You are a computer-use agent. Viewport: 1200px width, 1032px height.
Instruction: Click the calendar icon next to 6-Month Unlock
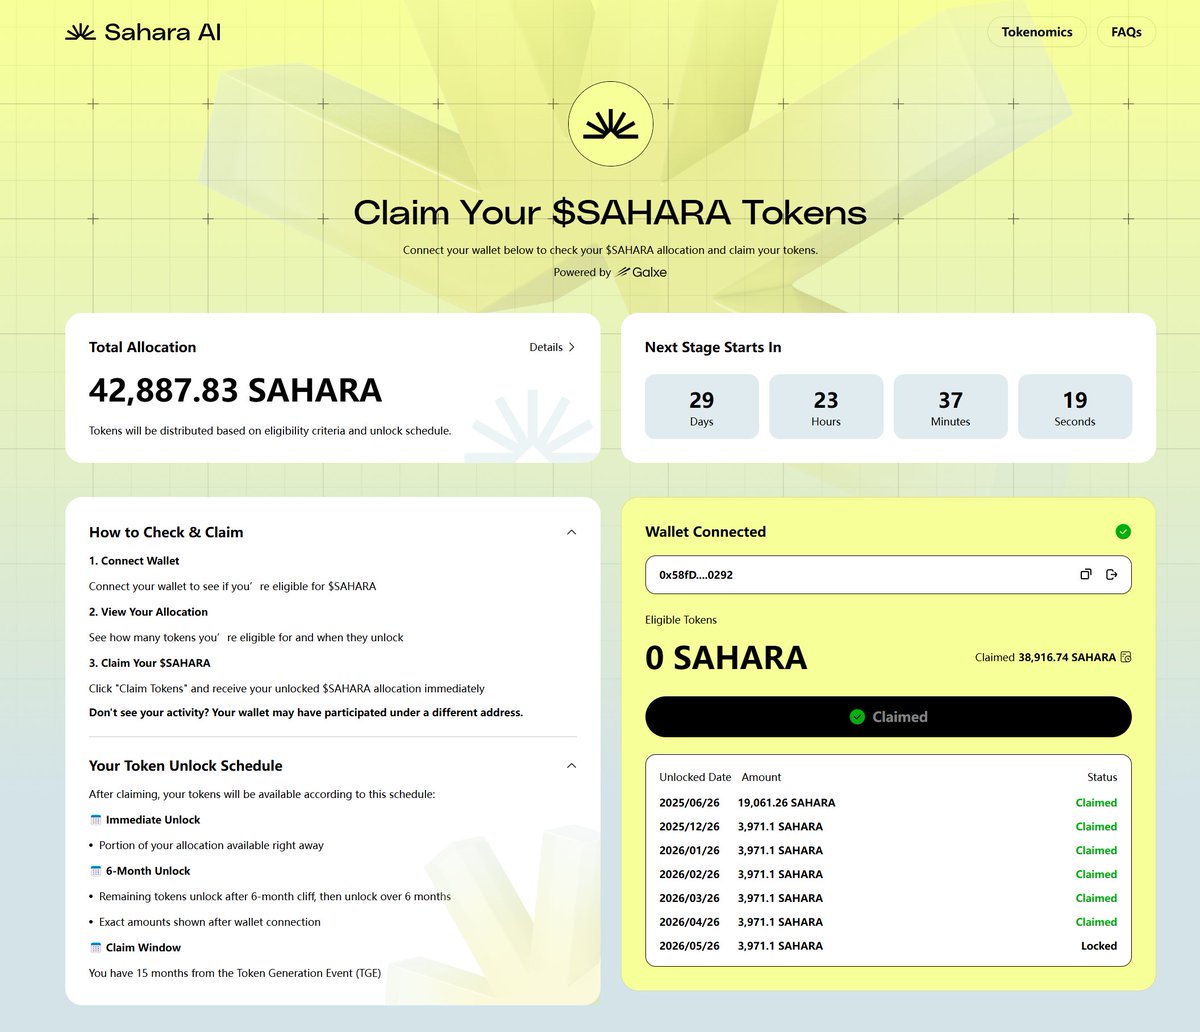point(96,871)
